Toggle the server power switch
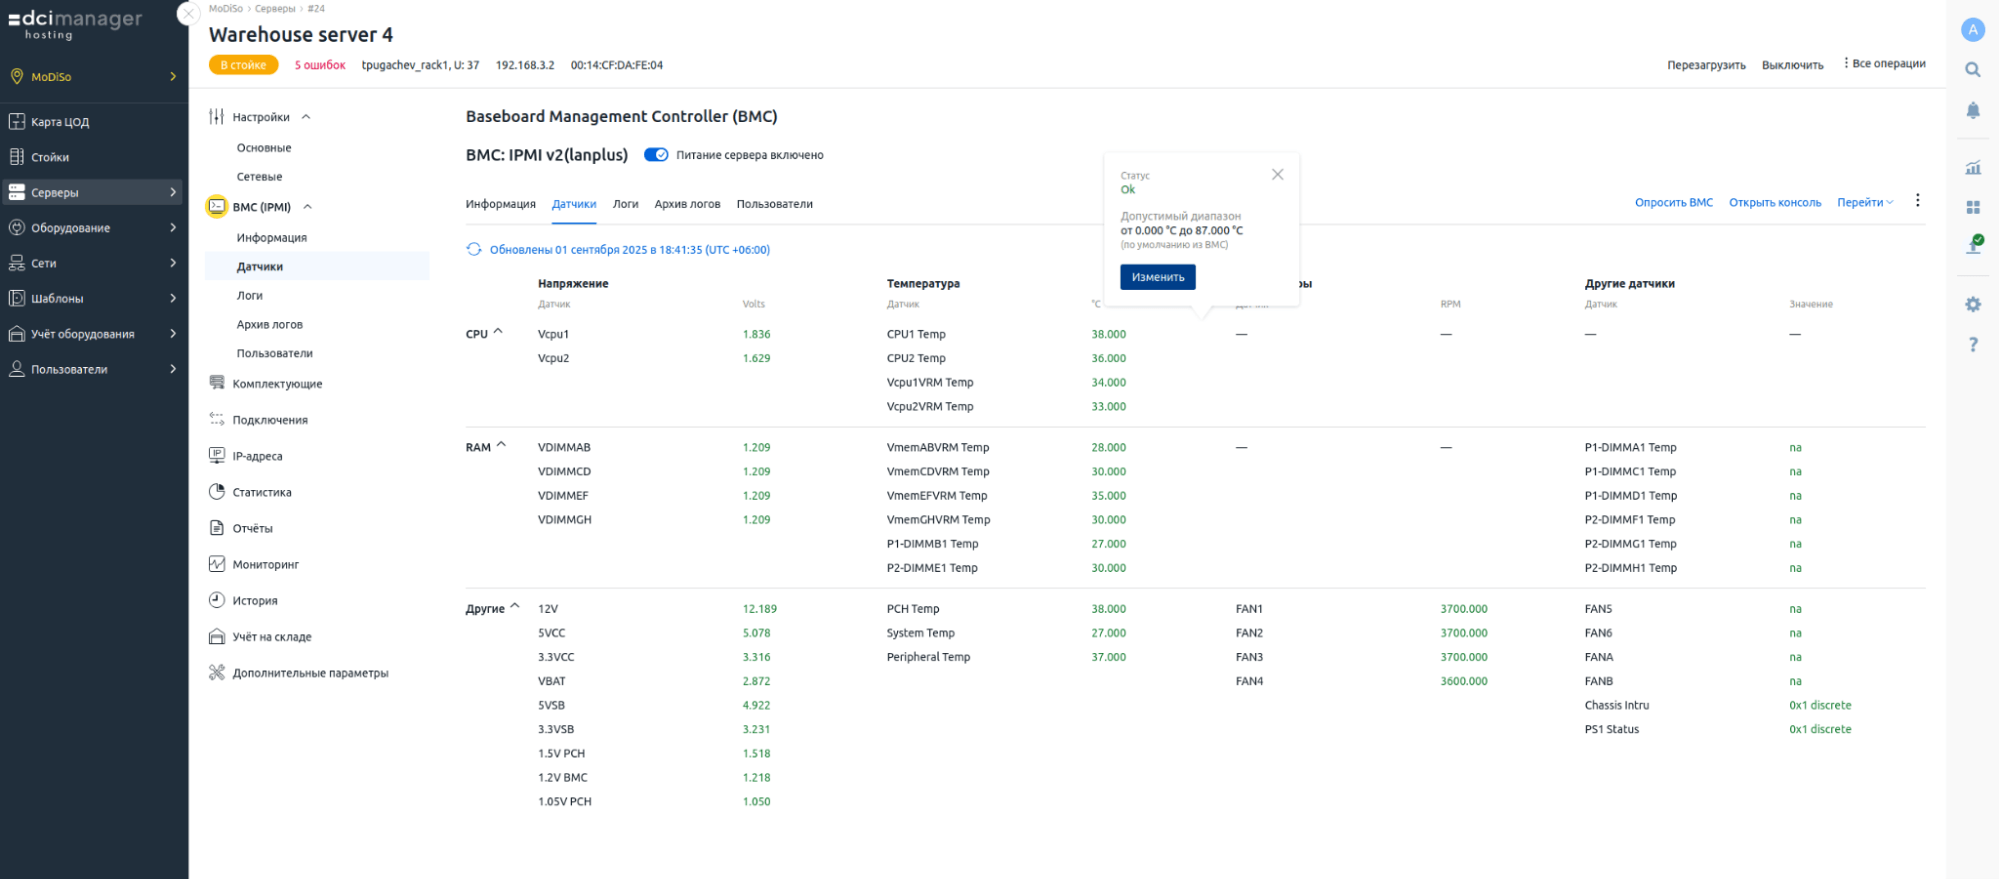 [x=656, y=155]
